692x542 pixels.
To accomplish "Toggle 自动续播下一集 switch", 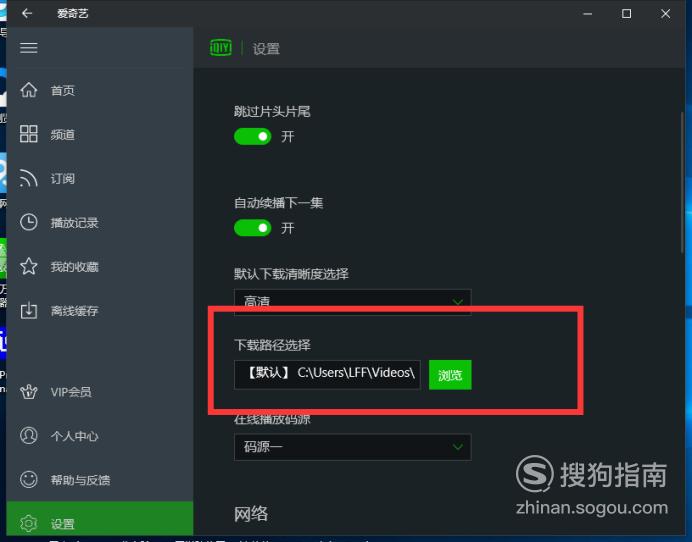I will coord(252,228).
